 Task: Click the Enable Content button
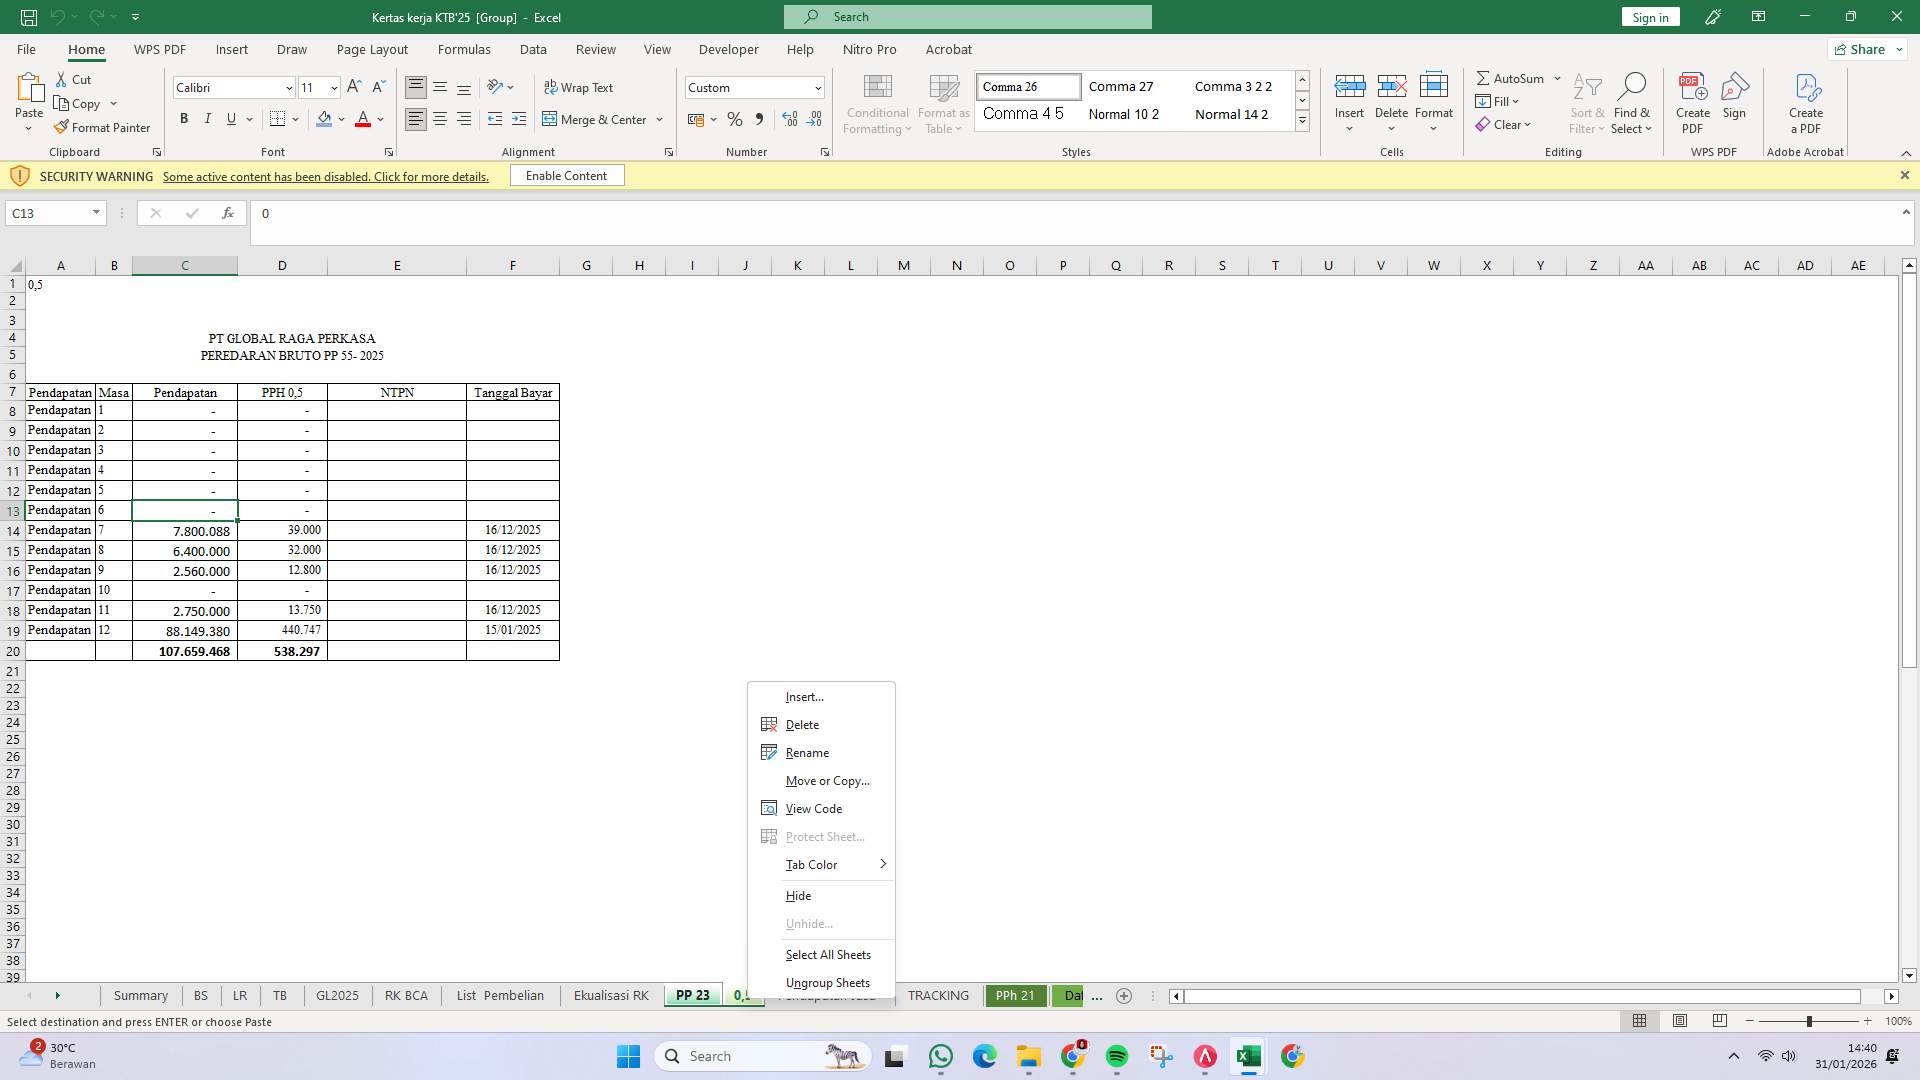click(x=566, y=175)
